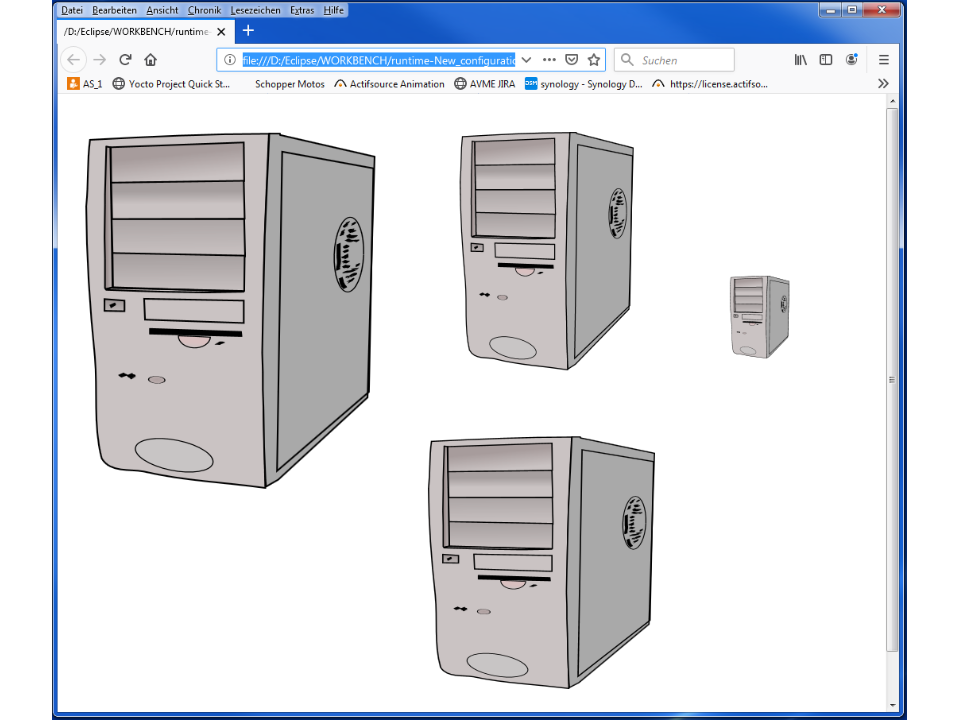Show more bookmarks overflow chevron
The image size is (960, 720).
pyautogui.click(x=883, y=84)
